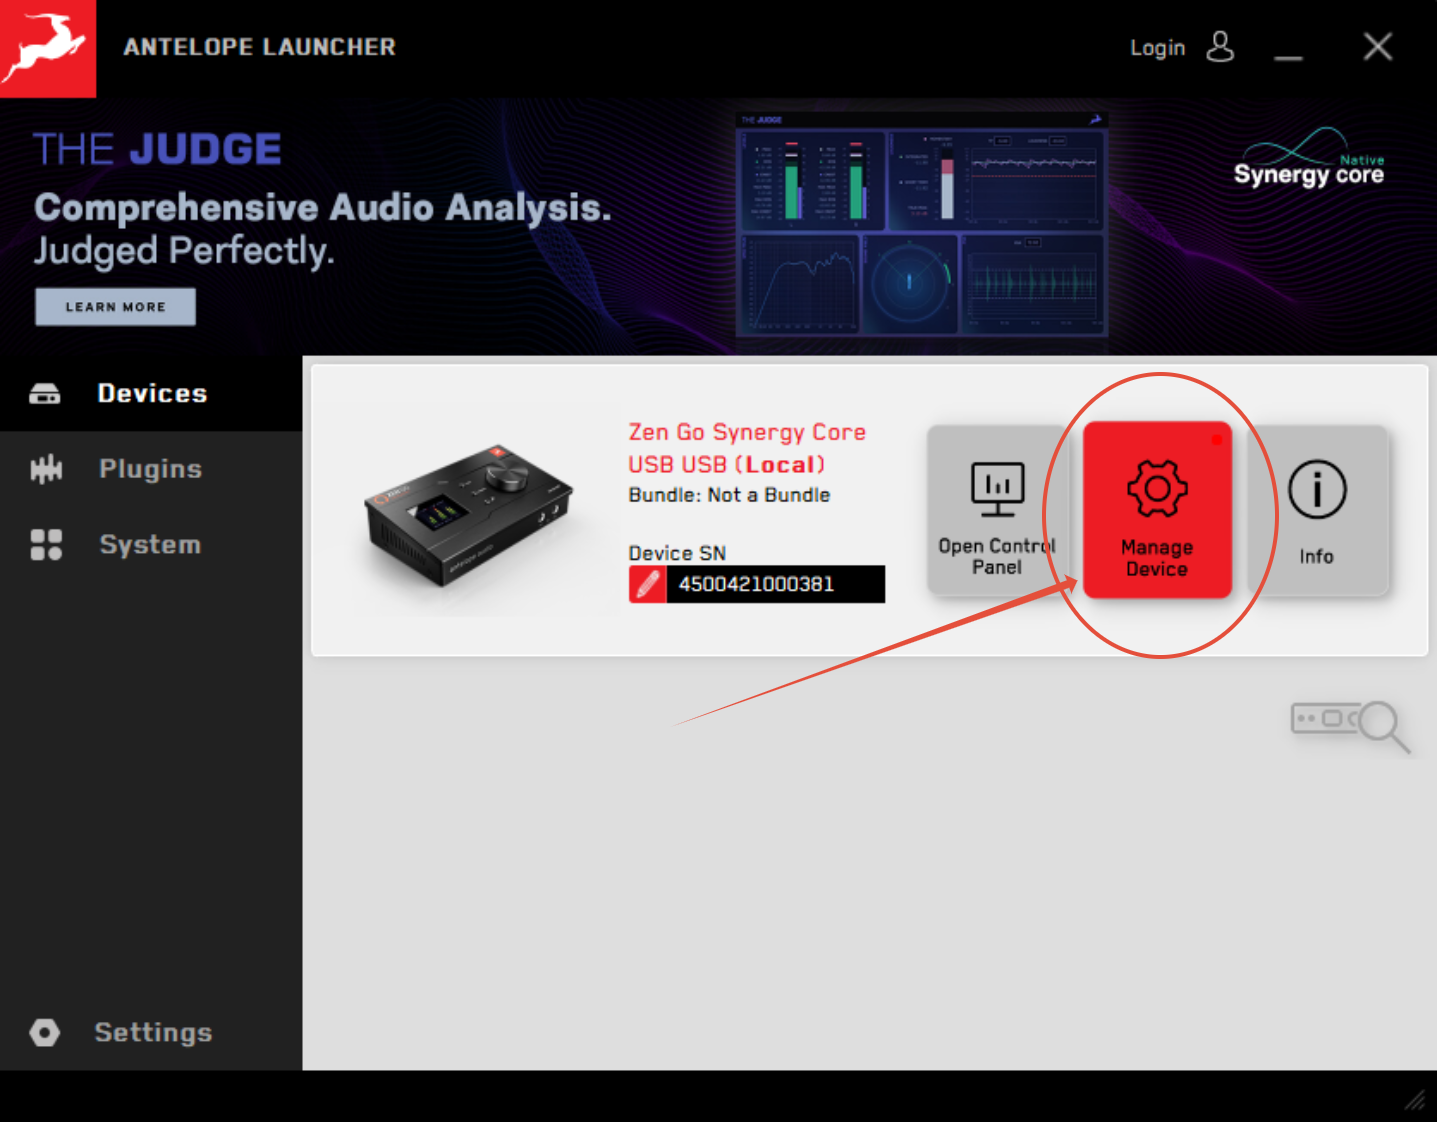Click the Antelope logo icon
The height and width of the screenshot is (1122, 1437).
47,48
